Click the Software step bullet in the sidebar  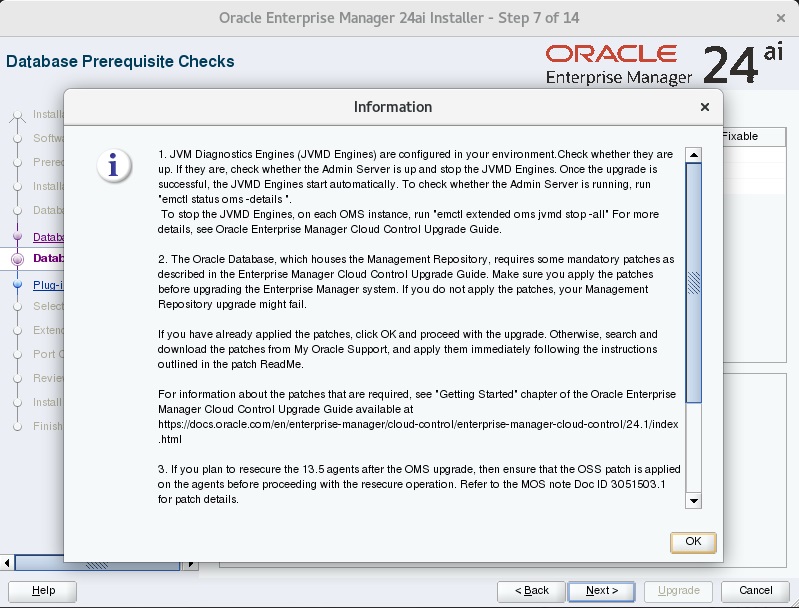click(x=17, y=138)
